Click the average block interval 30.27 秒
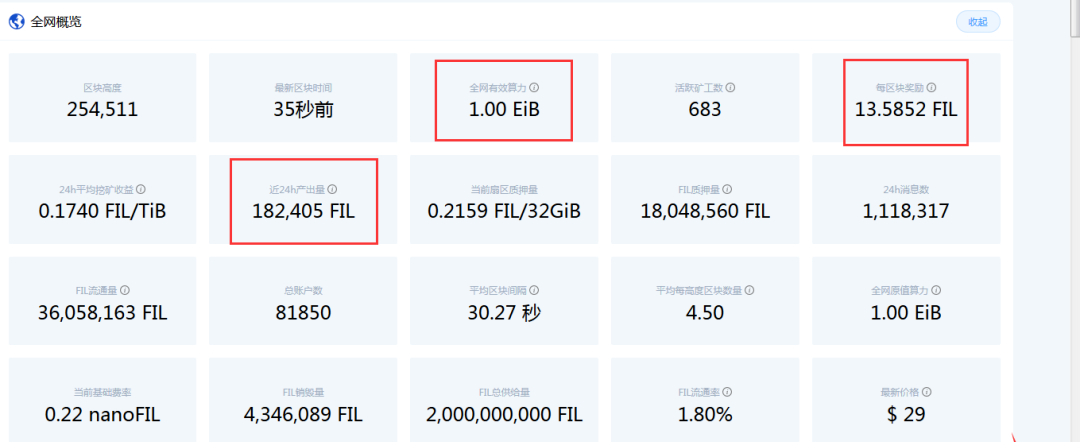 click(x=503, y=313)
